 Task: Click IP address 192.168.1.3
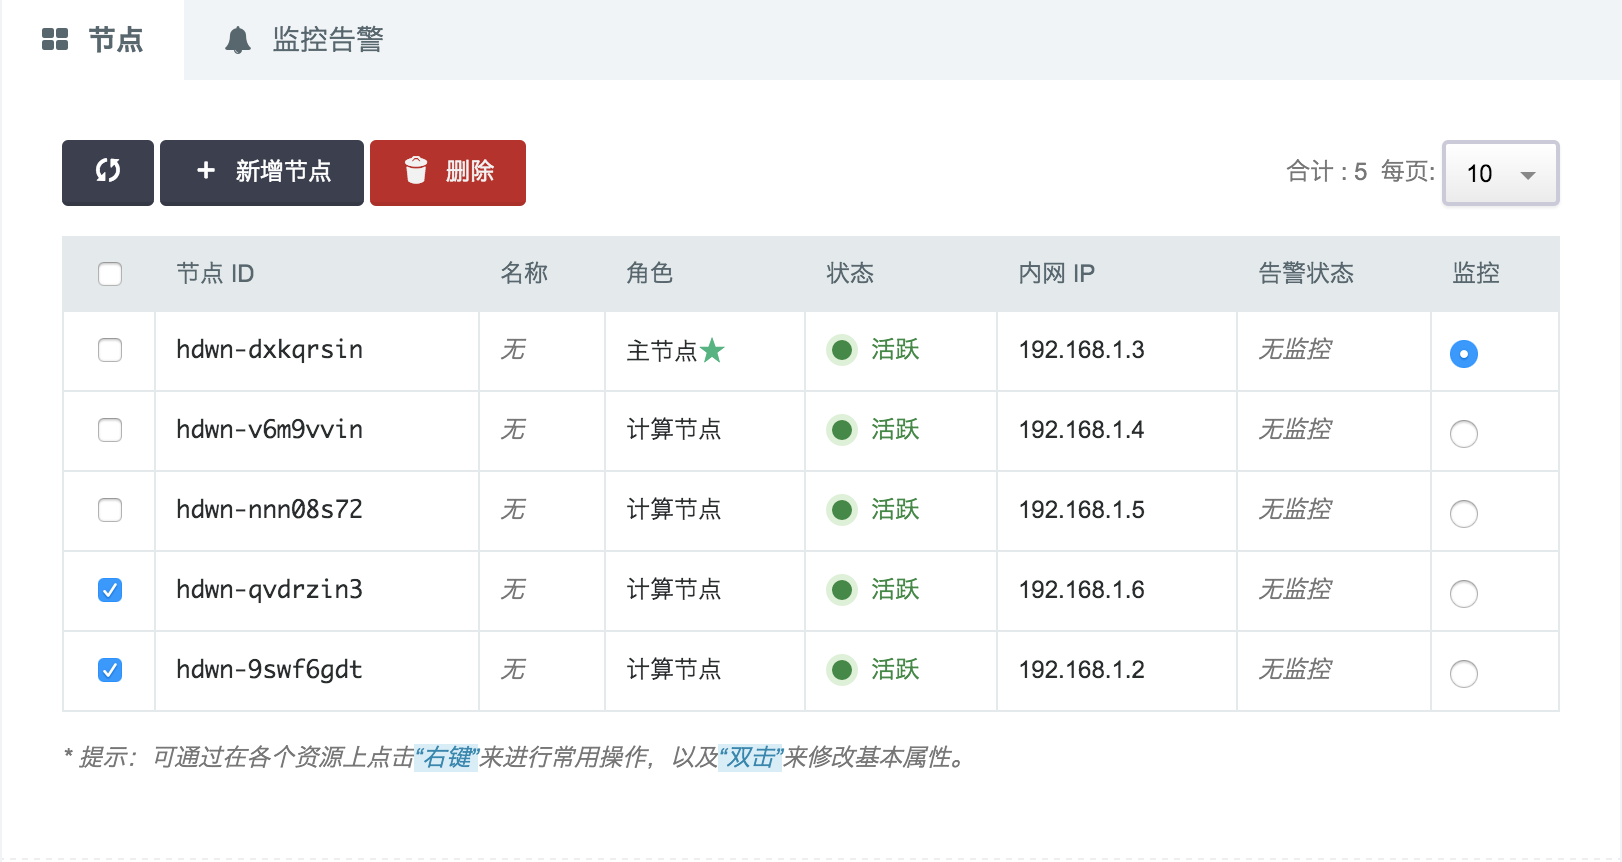(x=1081, y=350)
